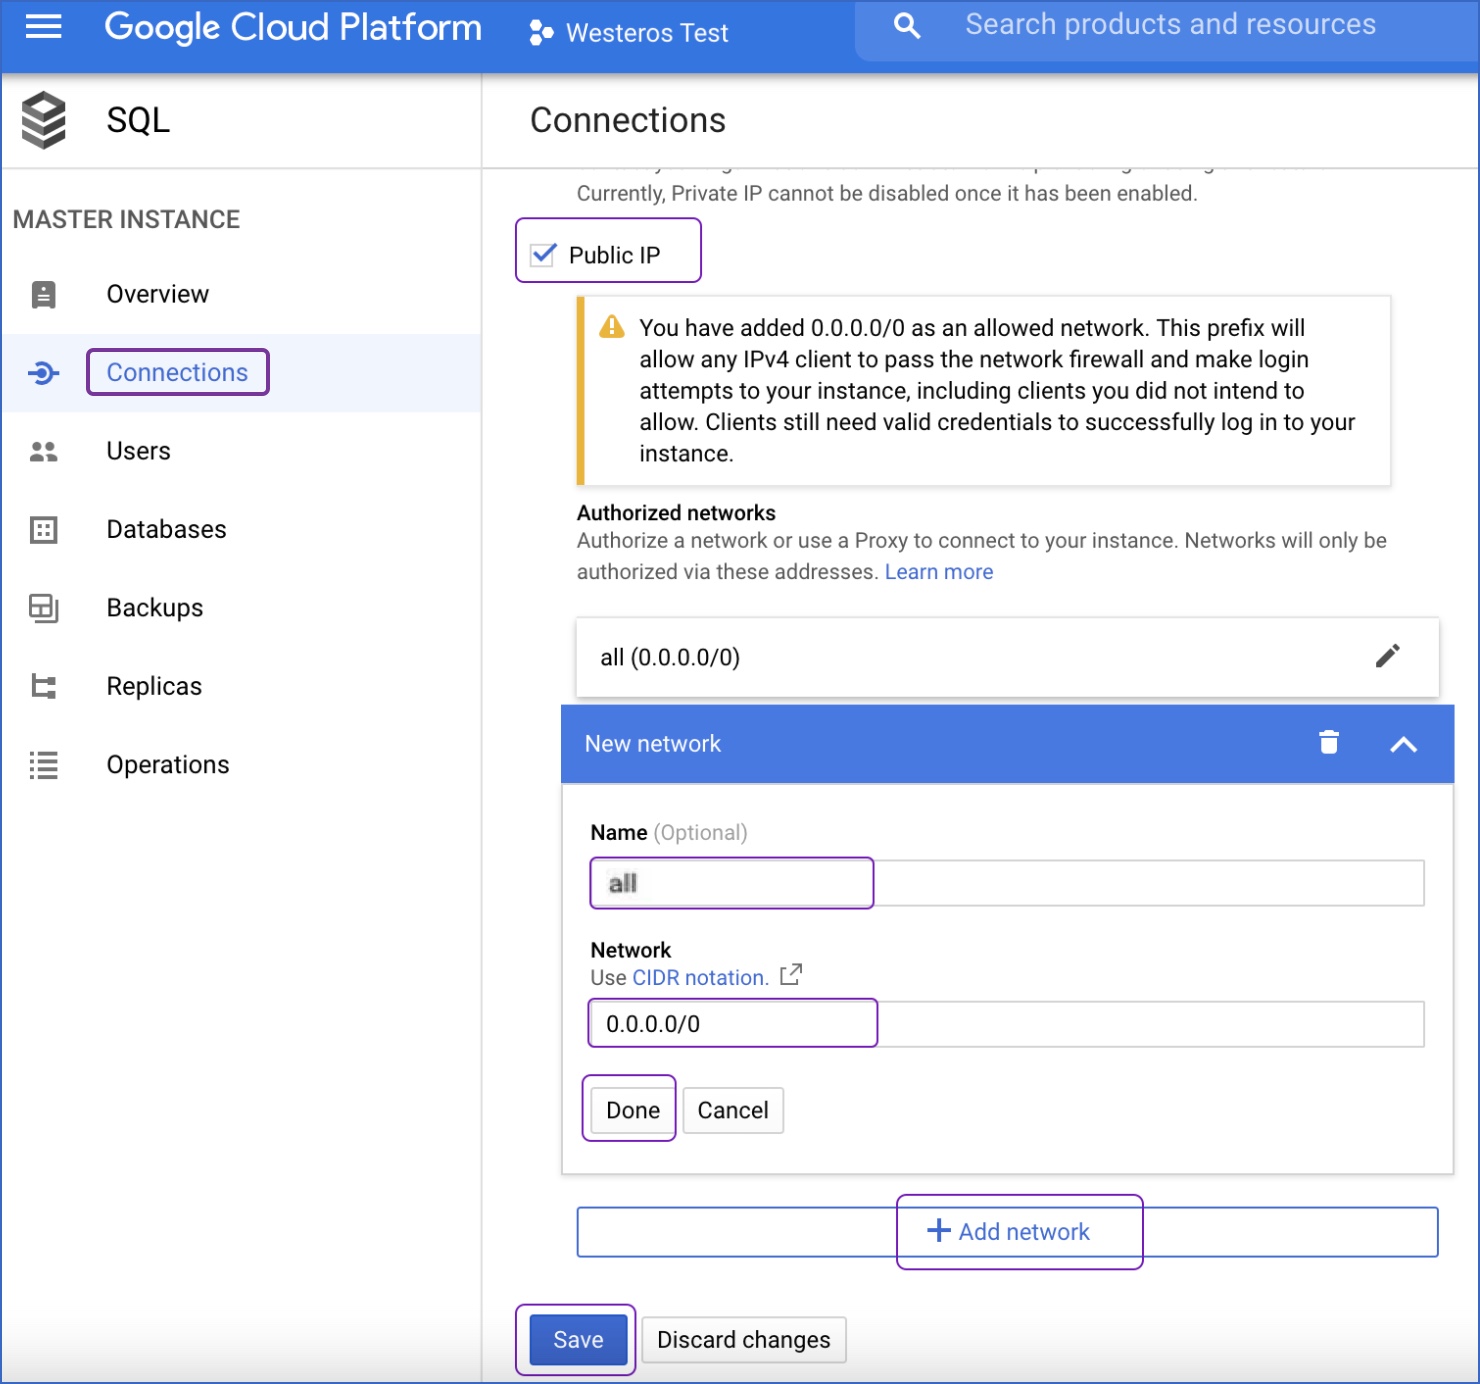Screen dimensions: 1480x1384
Task: Select the Users icon in the sidebar
Action: click(x=43, y=451)
